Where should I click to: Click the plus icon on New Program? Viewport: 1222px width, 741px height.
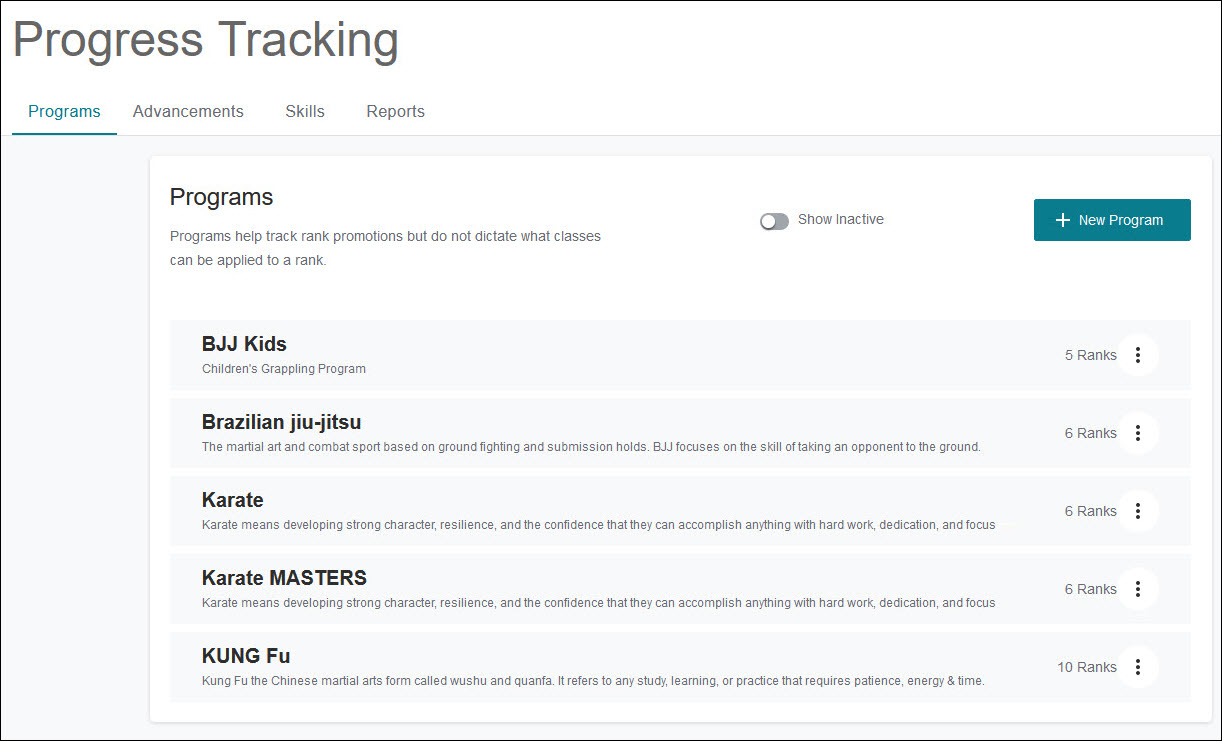point(1062,220)
